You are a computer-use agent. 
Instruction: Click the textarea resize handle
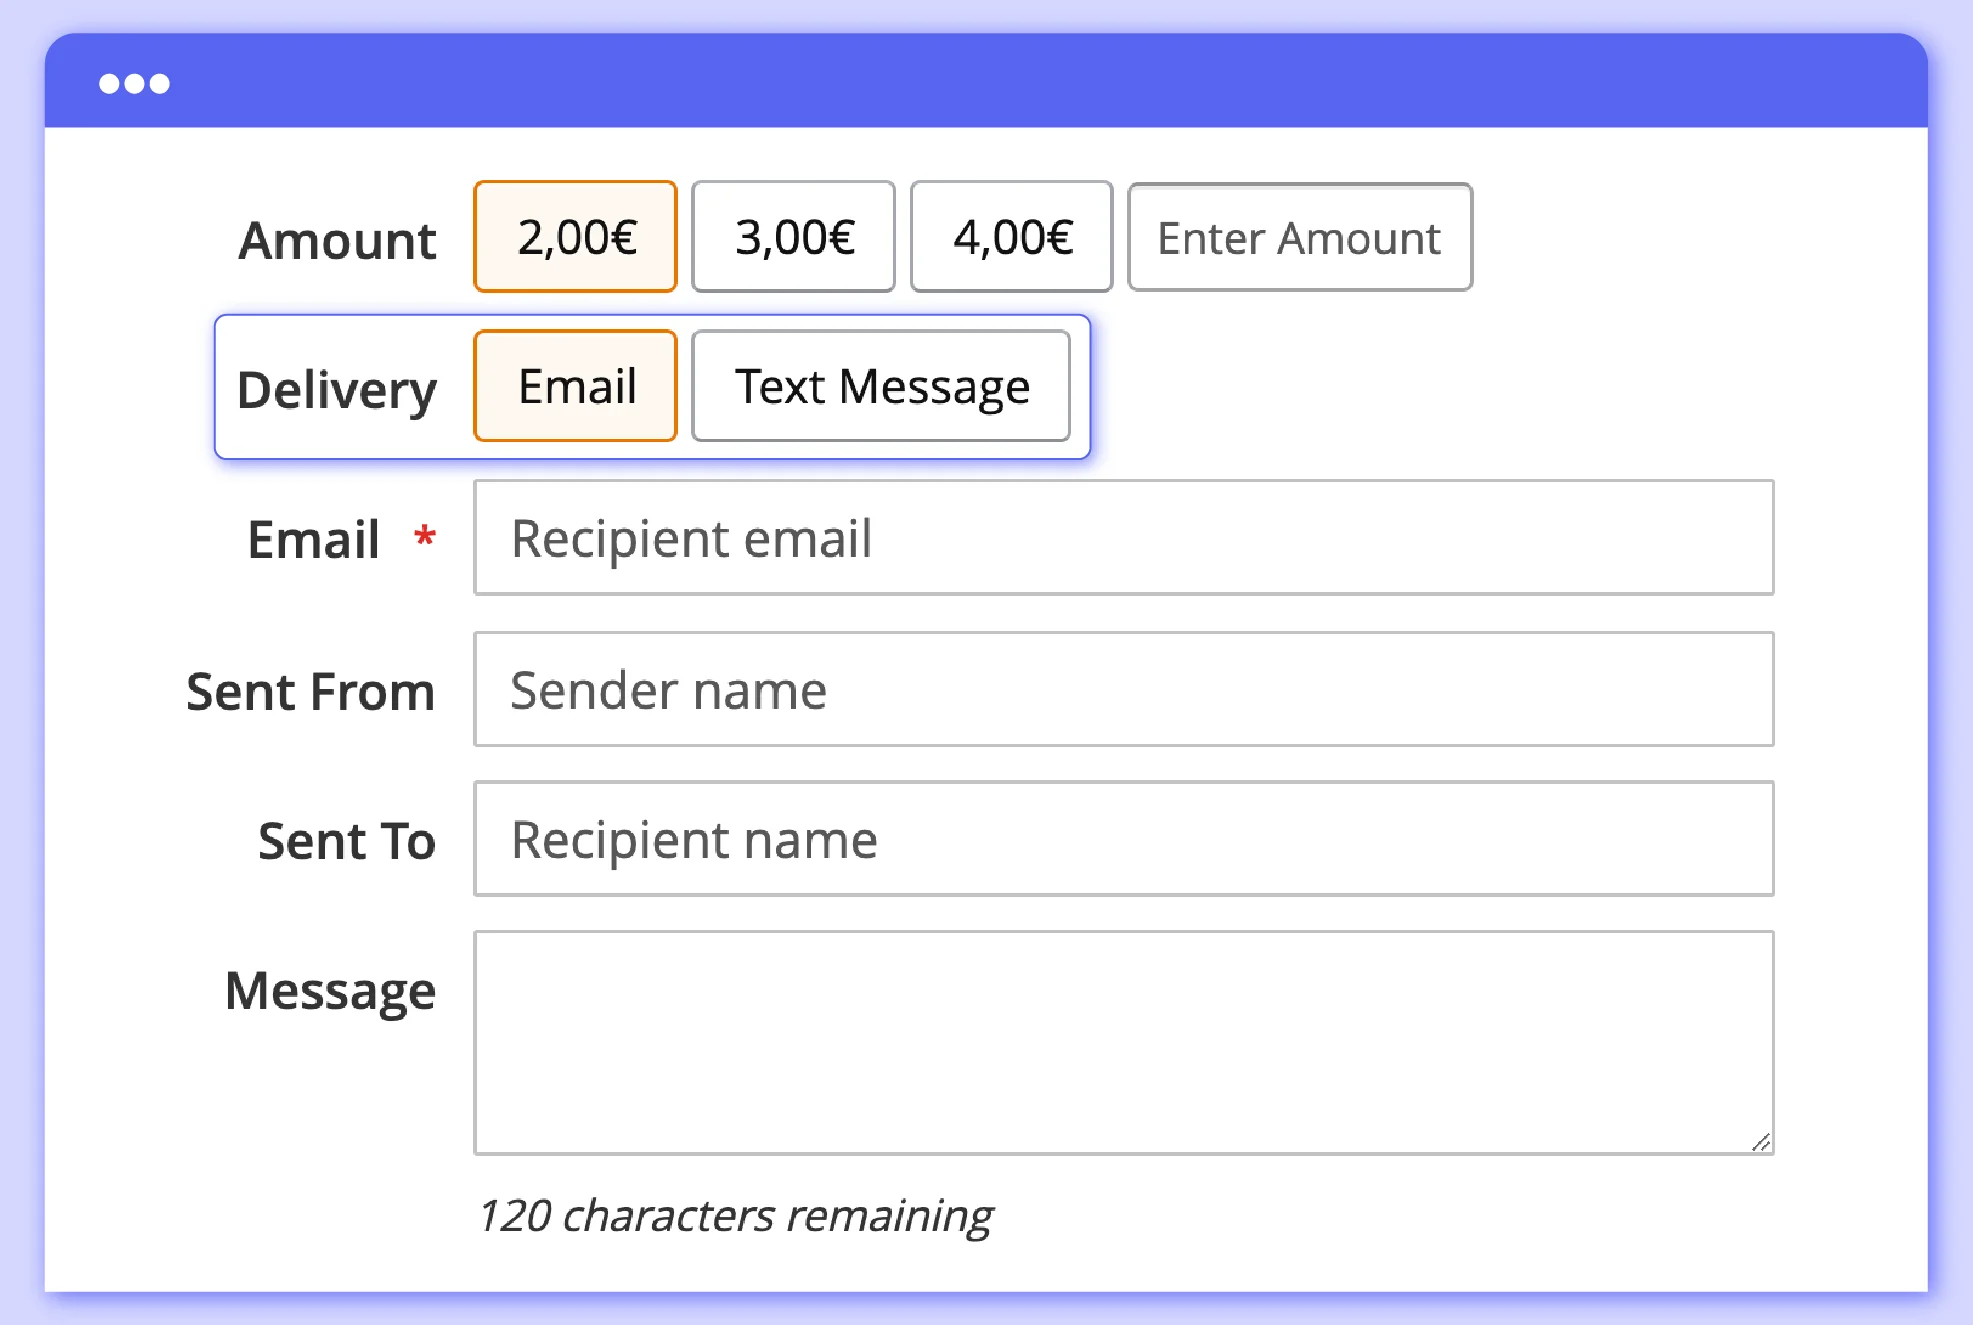1762,1142
